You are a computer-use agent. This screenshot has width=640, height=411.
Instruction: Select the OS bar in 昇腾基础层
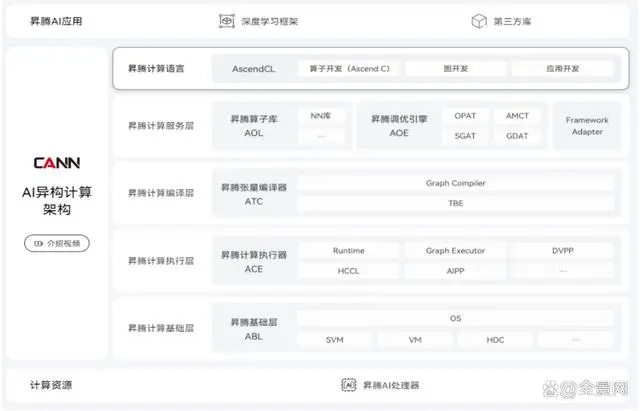pyautogui.click(x=454, y=319)
